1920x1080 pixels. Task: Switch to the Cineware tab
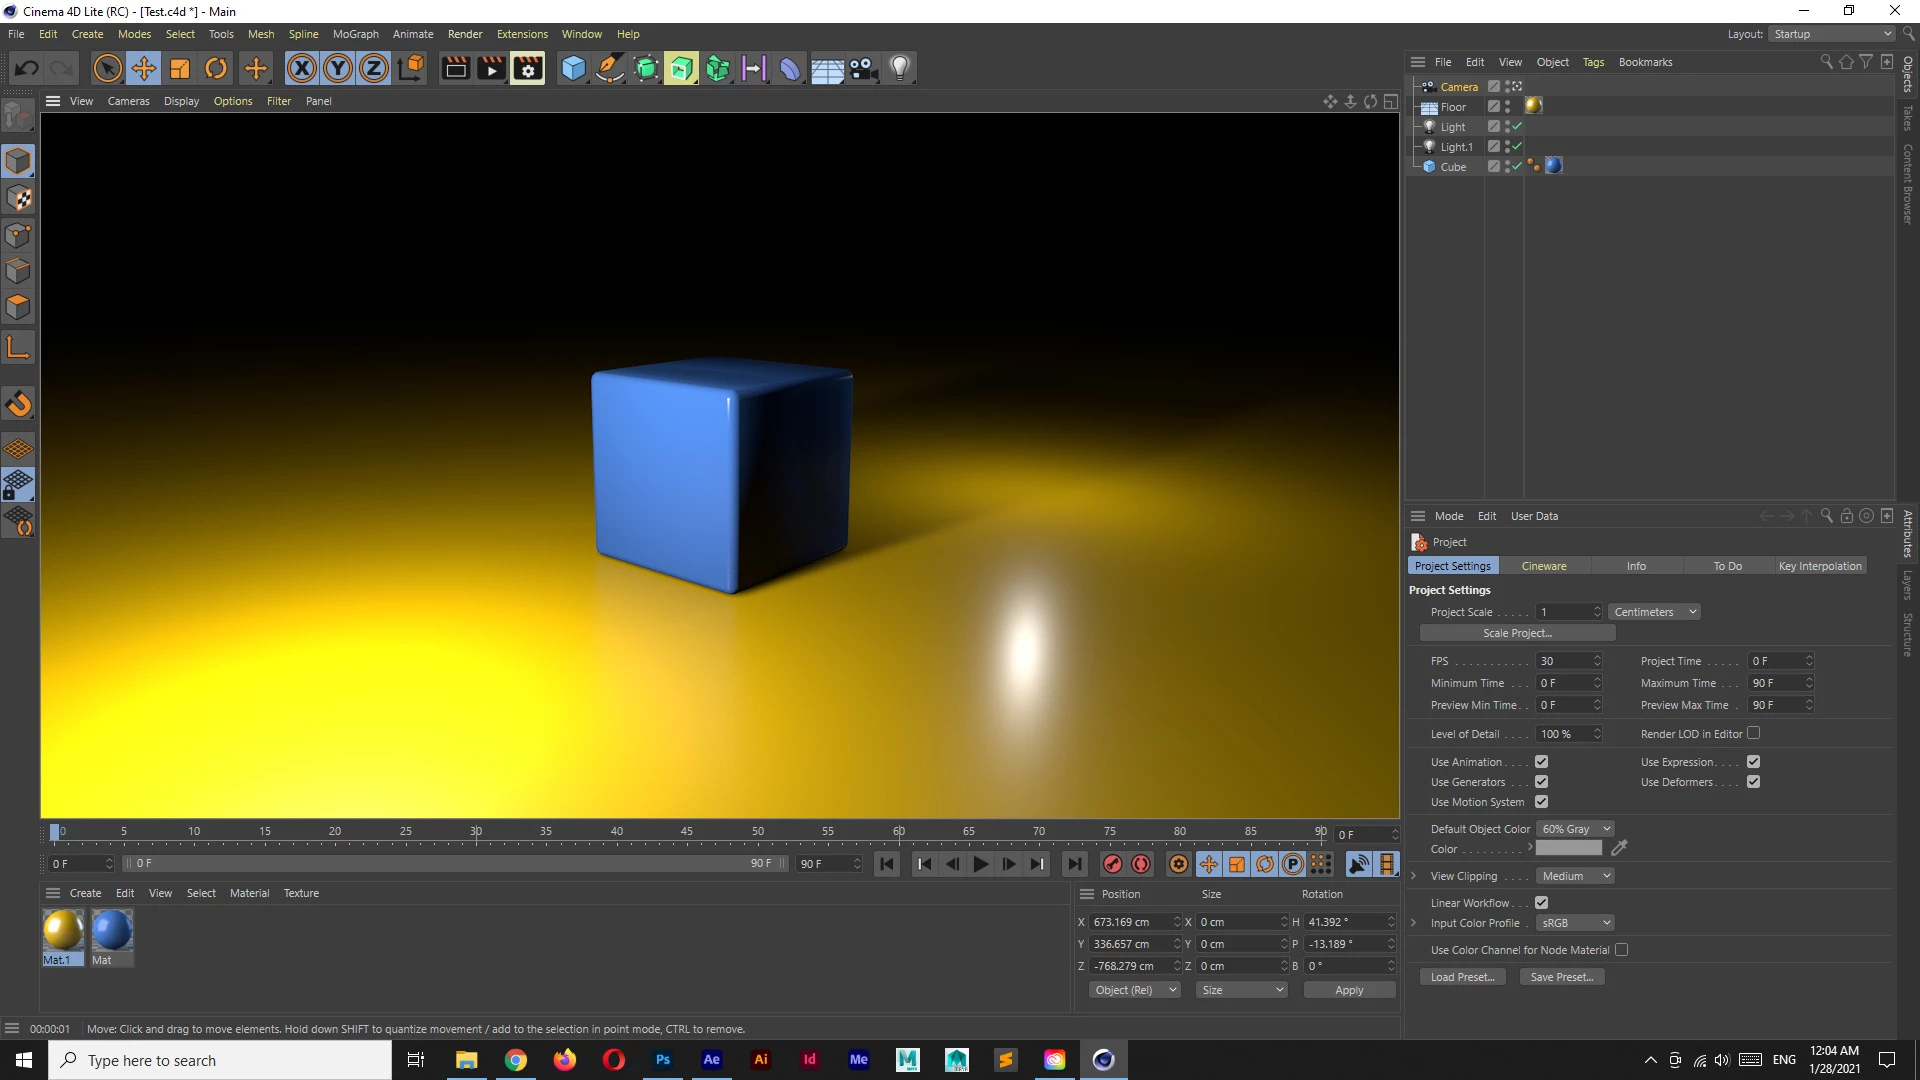click(1543, 566)
